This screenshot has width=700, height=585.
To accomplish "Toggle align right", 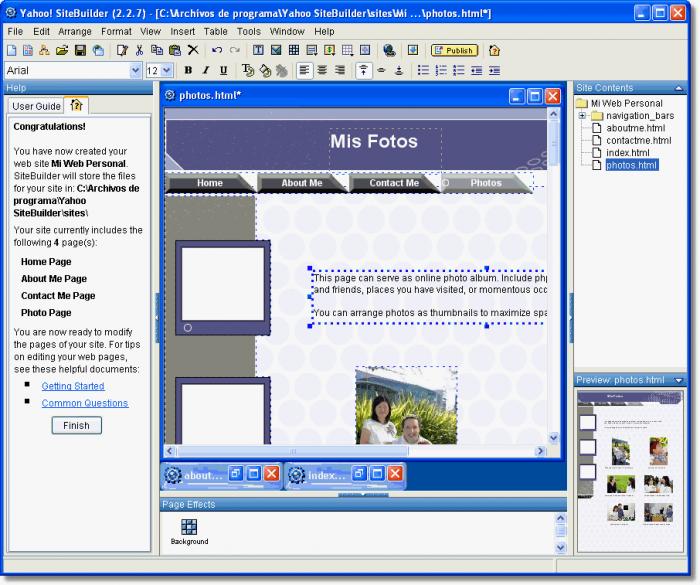I will (x=340, y=71).
